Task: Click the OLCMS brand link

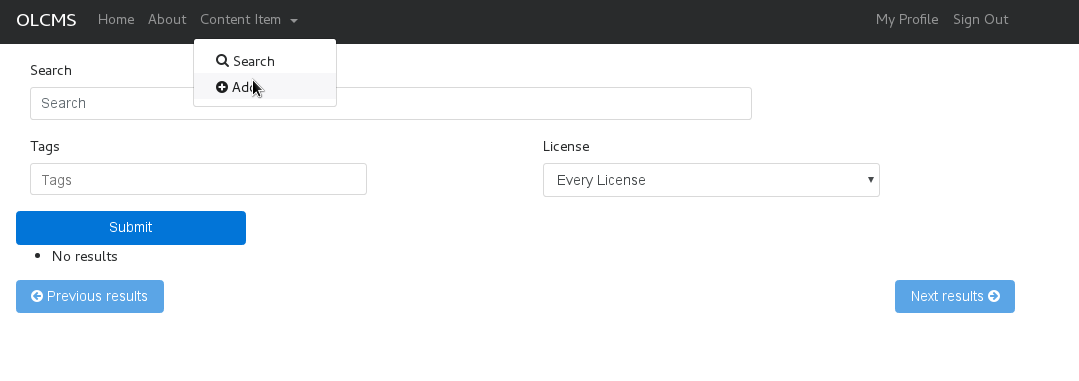Action: [46, 20]
